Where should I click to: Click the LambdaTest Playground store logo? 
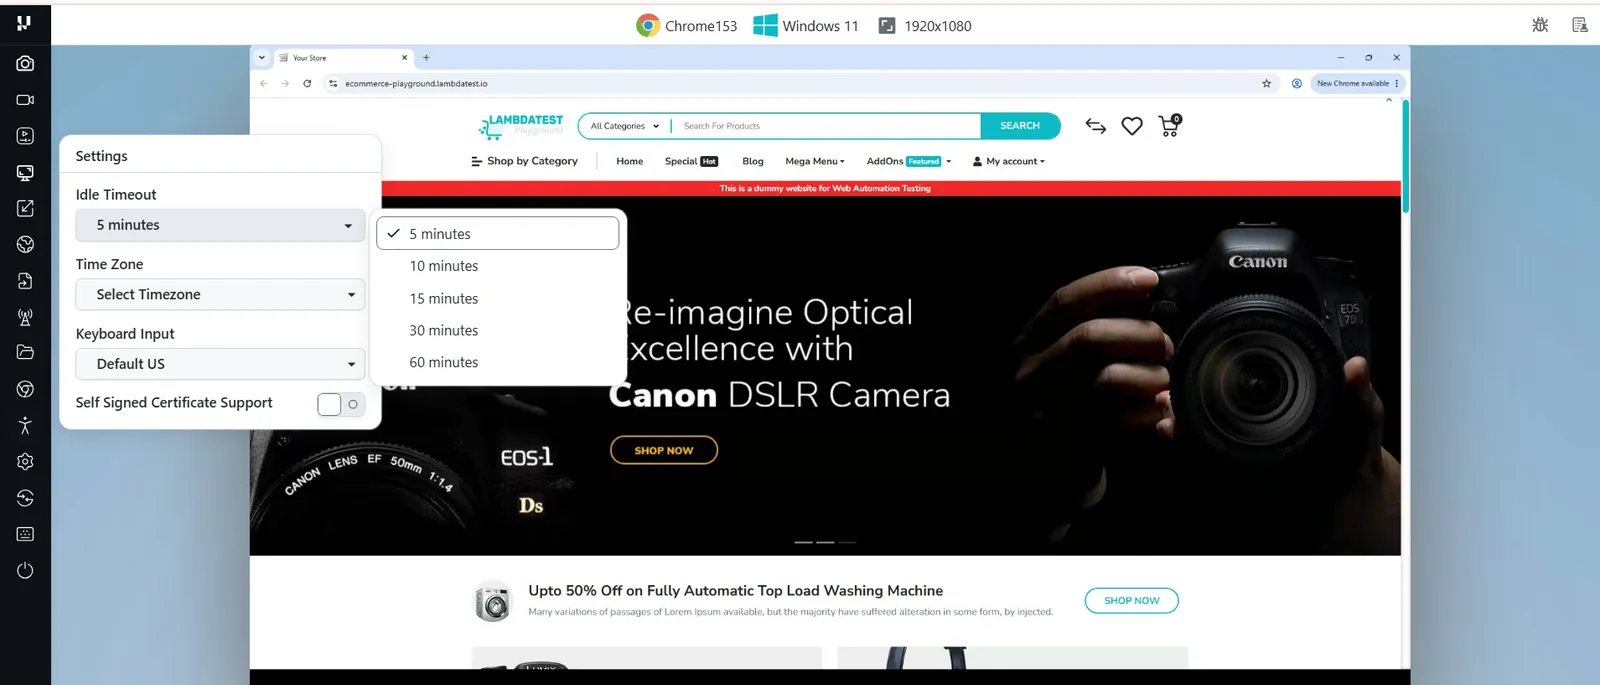point(522,126)
